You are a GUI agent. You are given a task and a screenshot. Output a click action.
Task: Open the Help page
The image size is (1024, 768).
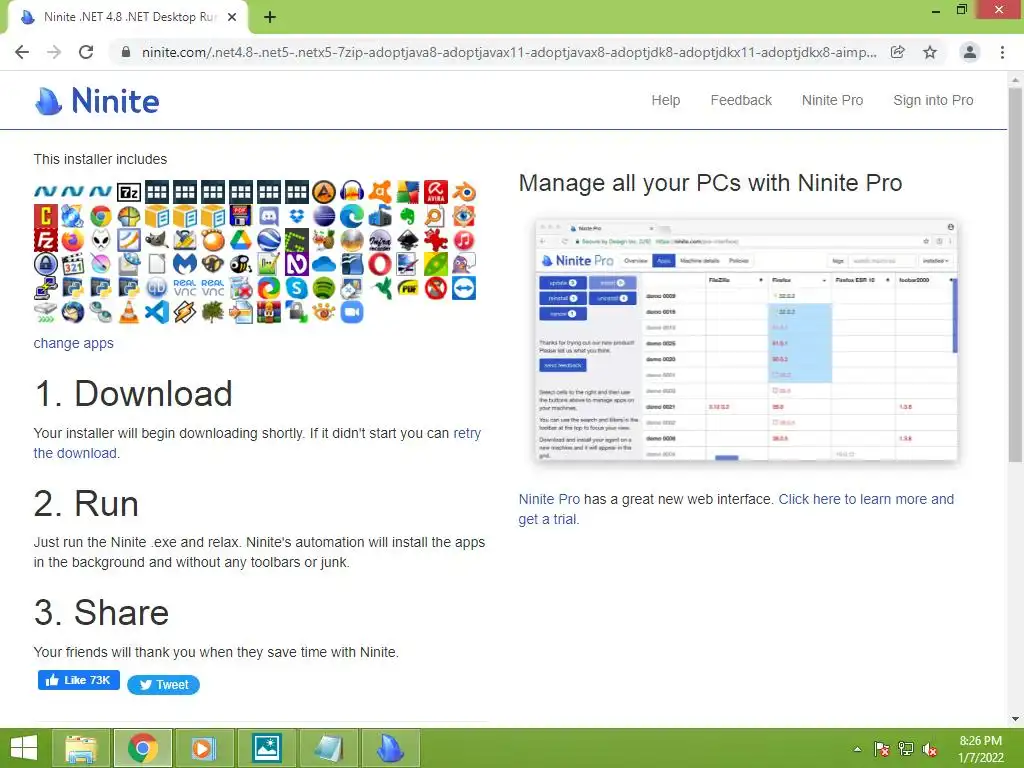click(665, 101)
